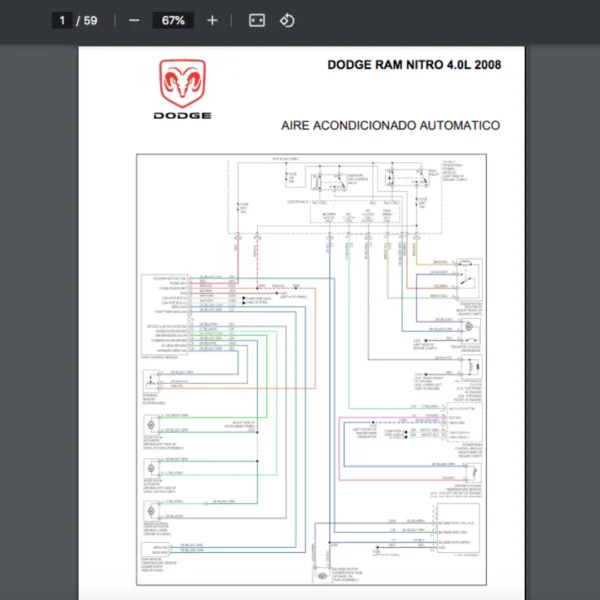
Task: Click the red Dodge ram logo
Action: tap(182, 82)
